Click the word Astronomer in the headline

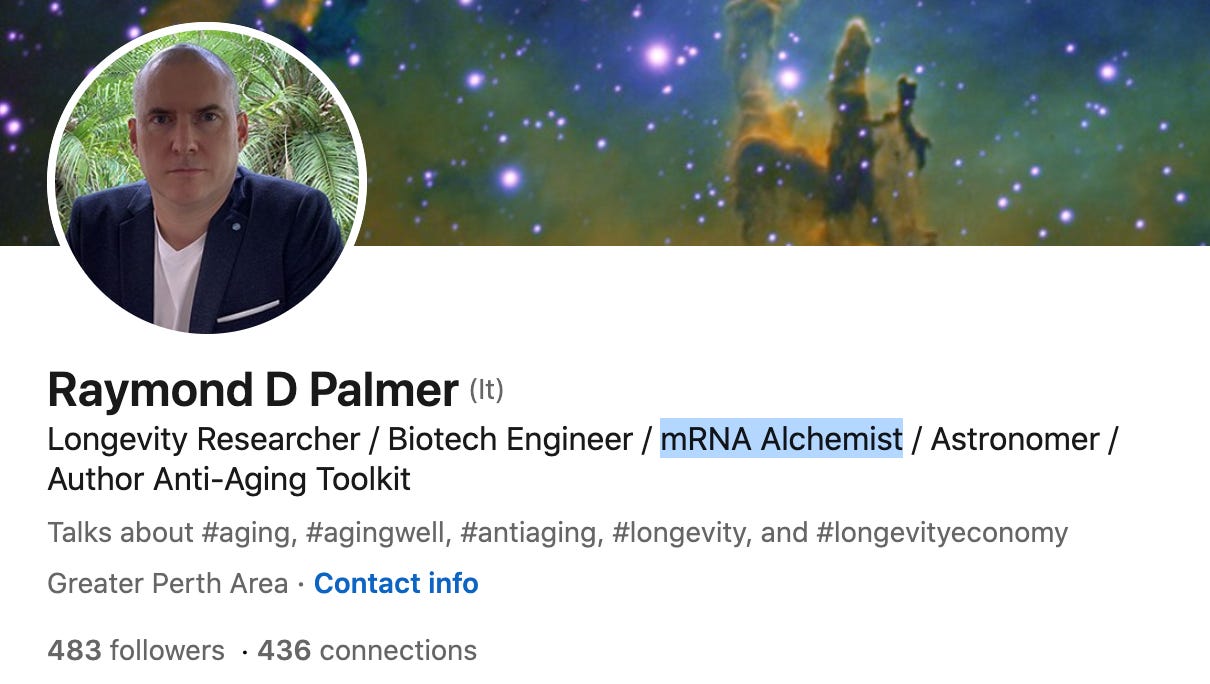click(1015, 439)
